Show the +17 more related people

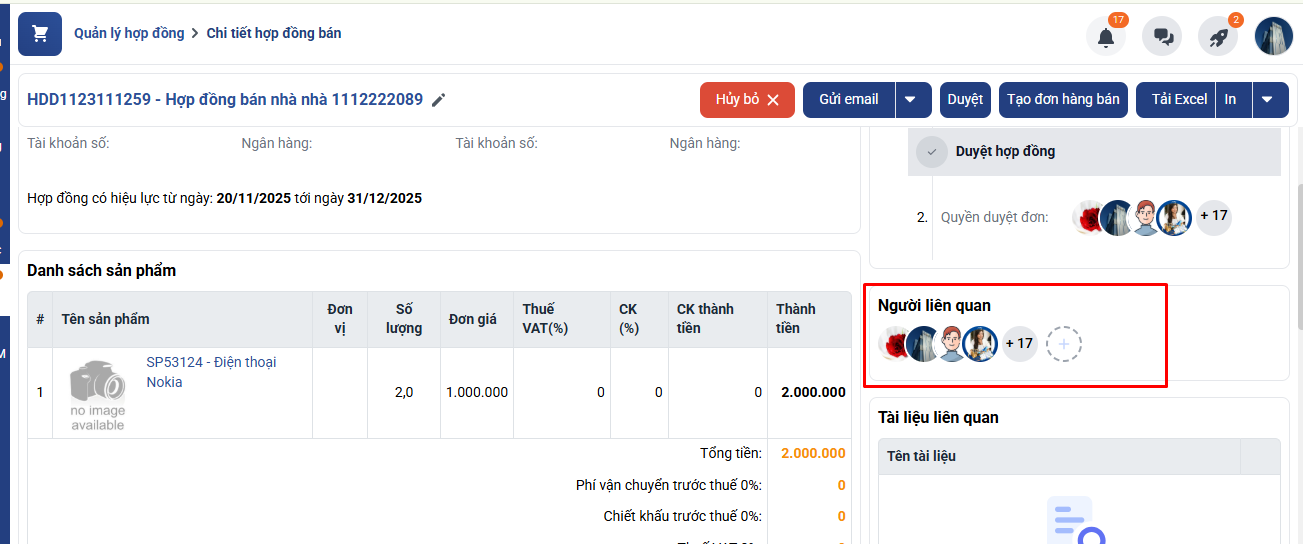[1019, 344]
